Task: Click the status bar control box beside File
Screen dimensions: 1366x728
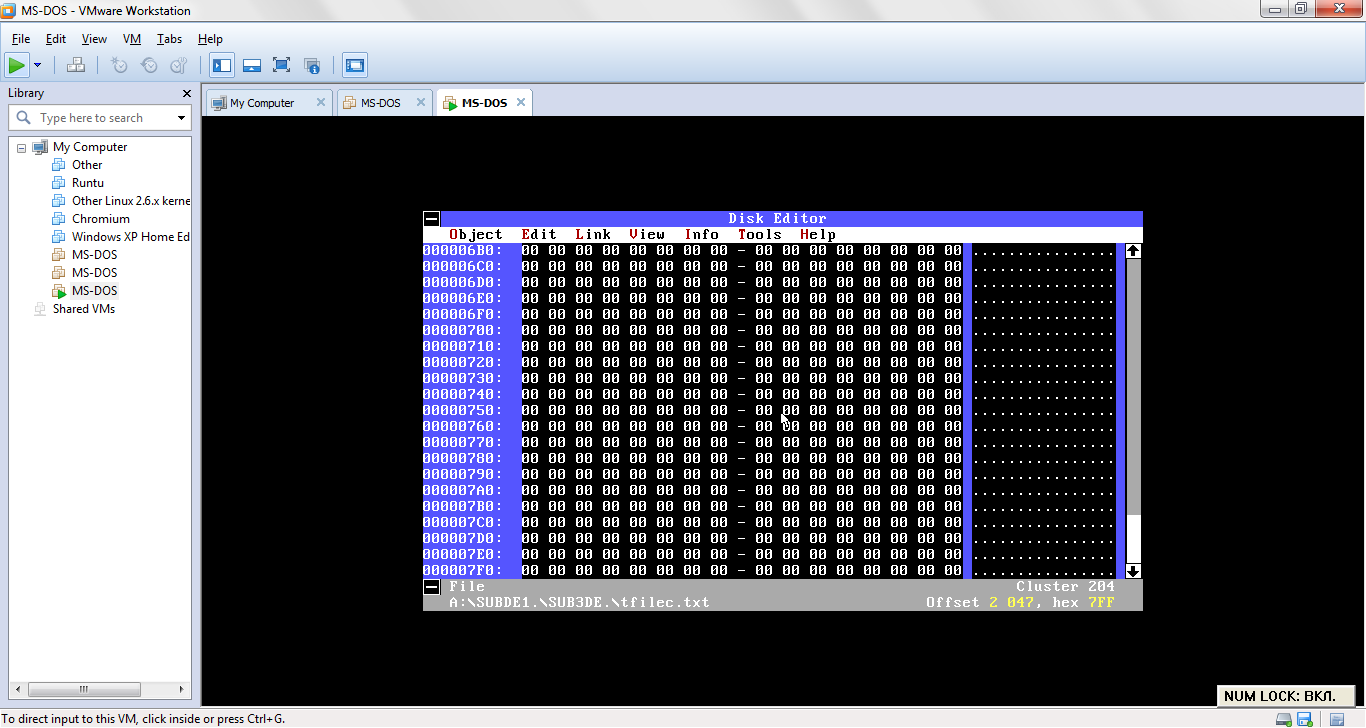Action: click(431, 587)
